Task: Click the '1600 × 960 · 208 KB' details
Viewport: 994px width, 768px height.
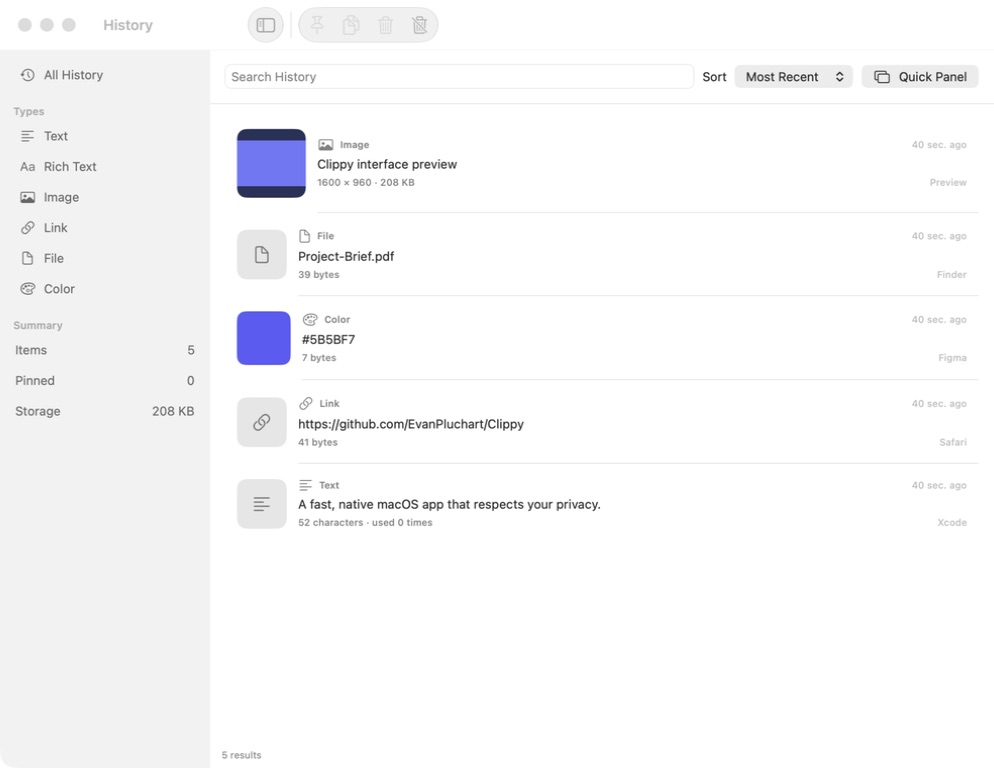Action: click(x=366, y=183)
